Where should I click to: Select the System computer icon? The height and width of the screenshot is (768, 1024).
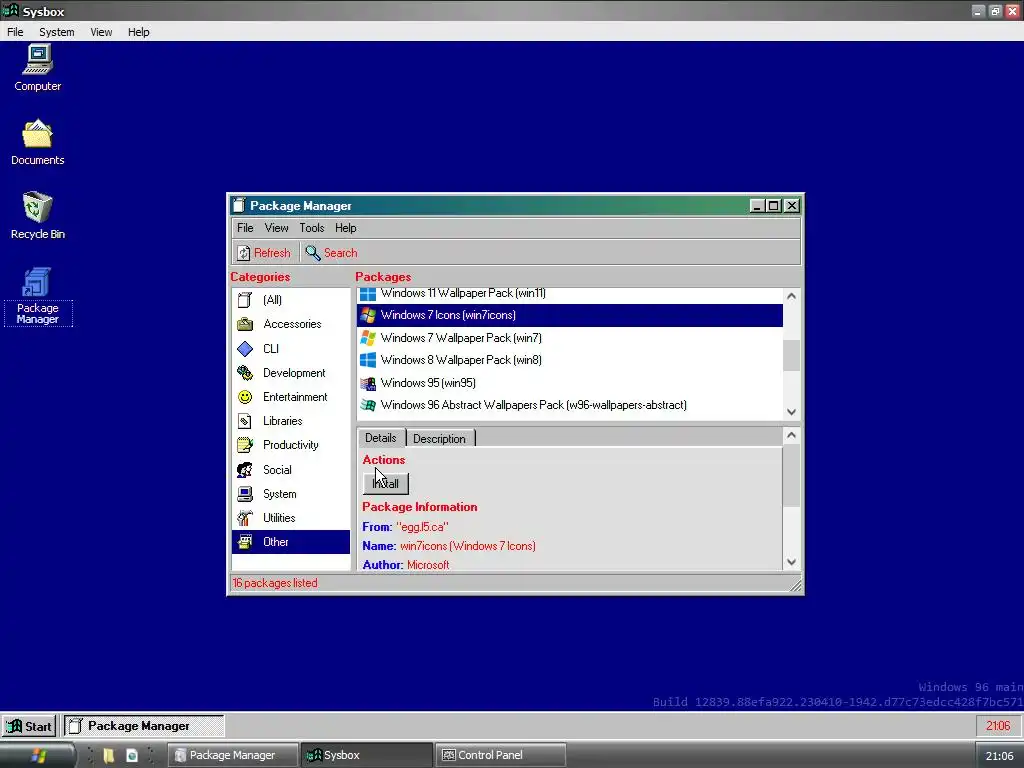pyautogui.click(x=245, y=494)
